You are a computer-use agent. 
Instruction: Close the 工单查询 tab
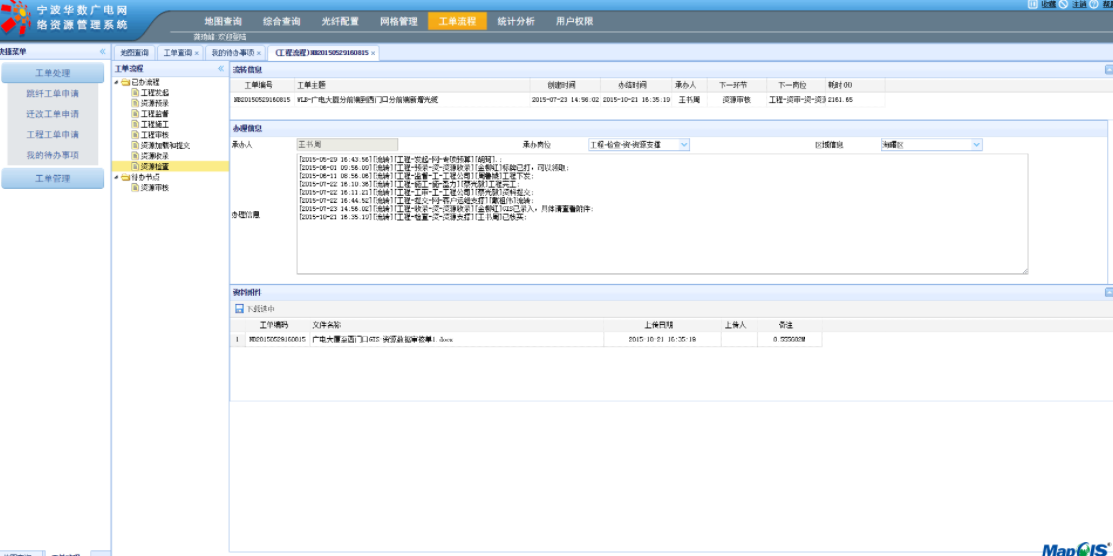pyautogui.click(x=196, y=53)
